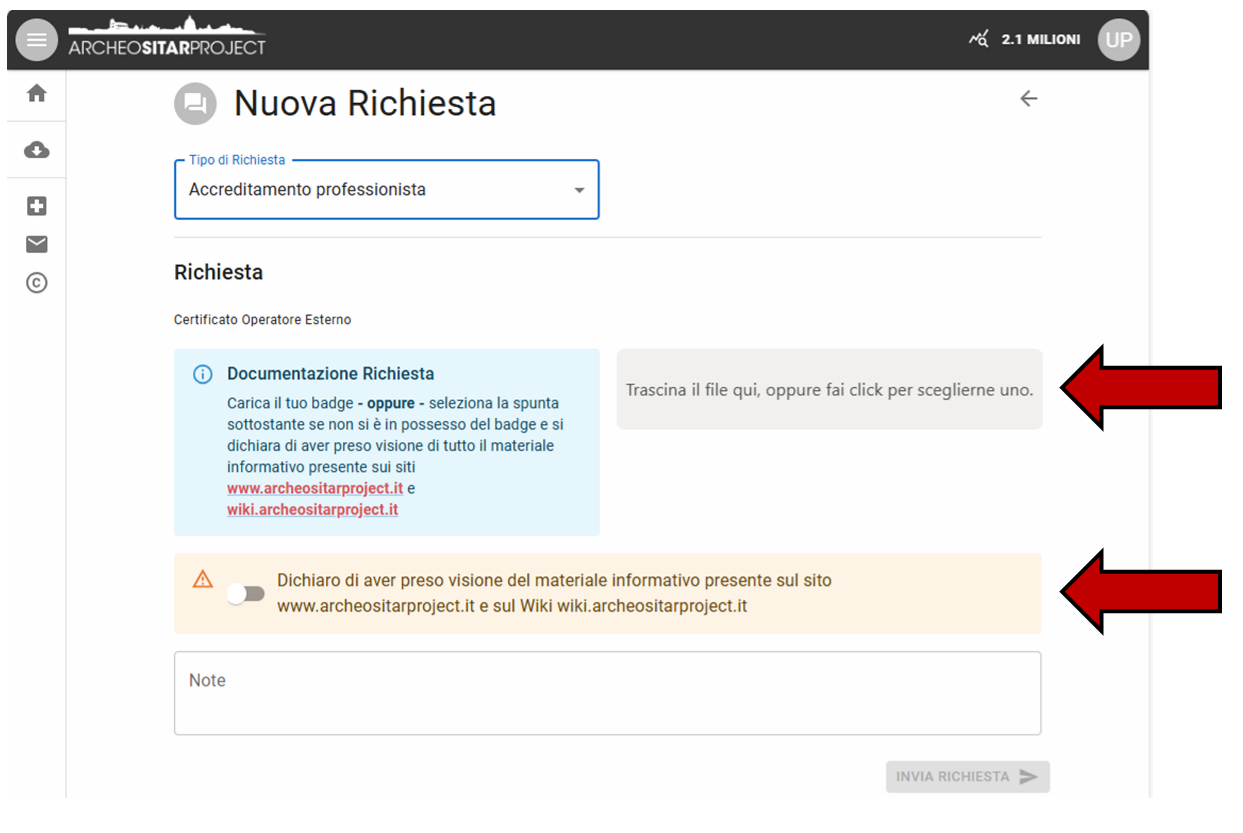Open the www.archeositarproject.it link

pyautogui.click(x=315, y=489)
